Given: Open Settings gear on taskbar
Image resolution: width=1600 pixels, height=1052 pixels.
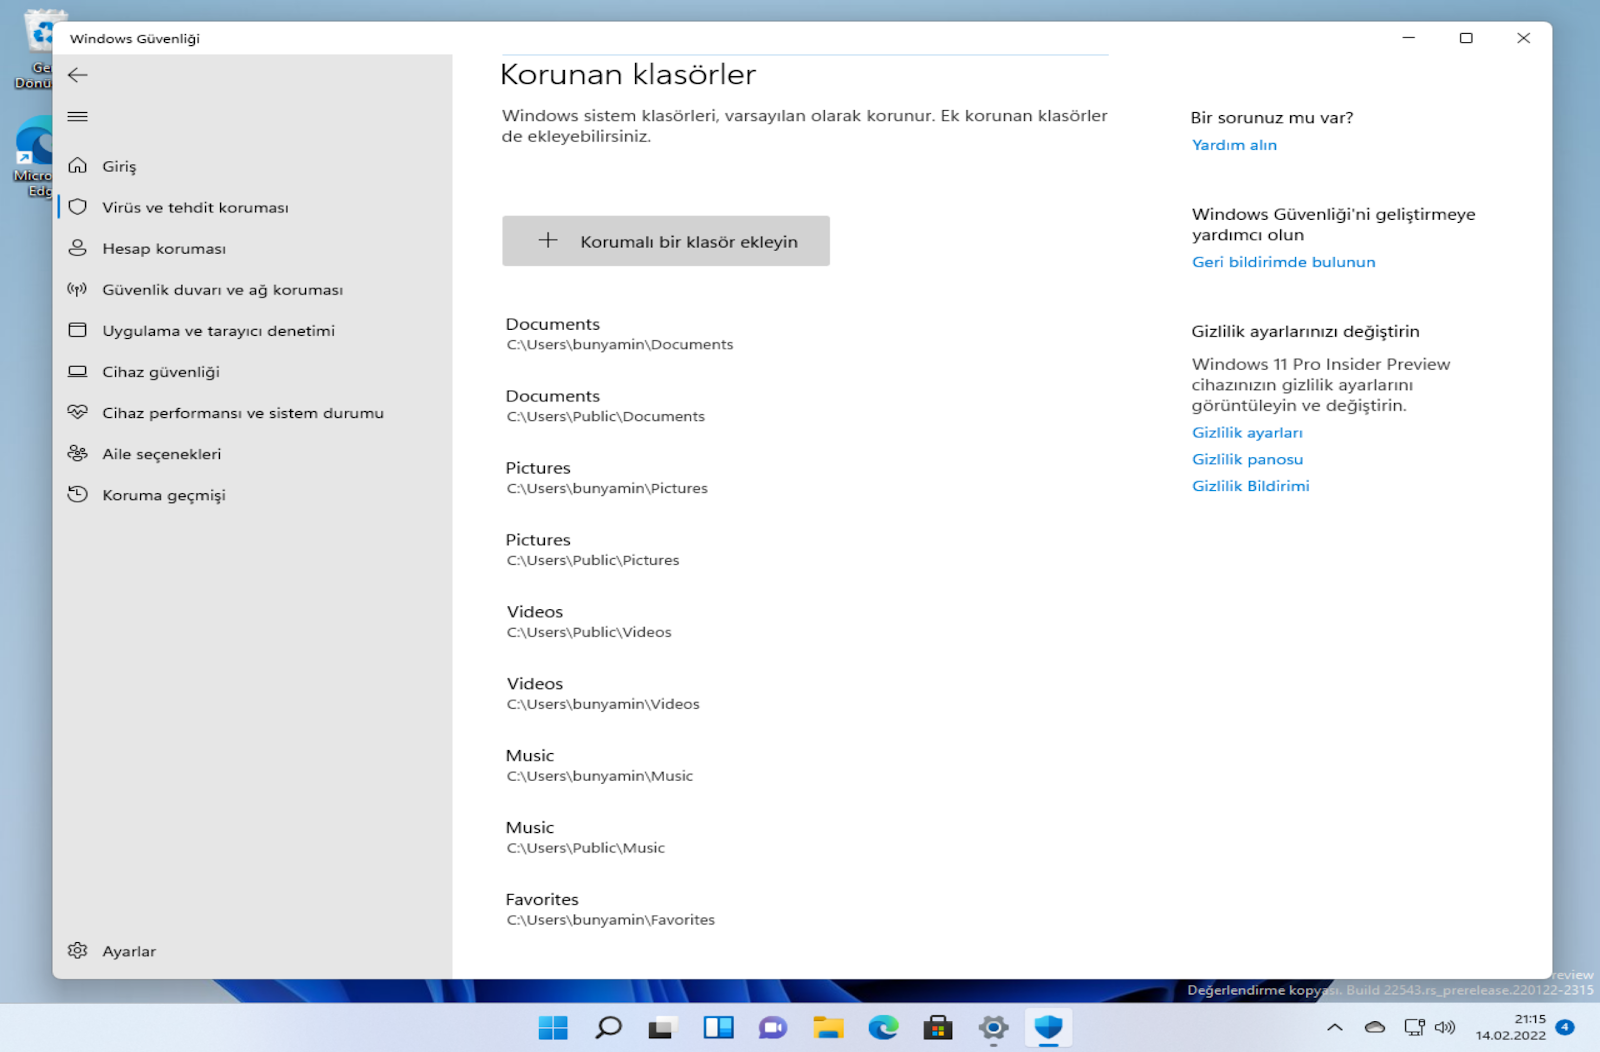Looking at the screenshot, I should [x=993, y=1027].
